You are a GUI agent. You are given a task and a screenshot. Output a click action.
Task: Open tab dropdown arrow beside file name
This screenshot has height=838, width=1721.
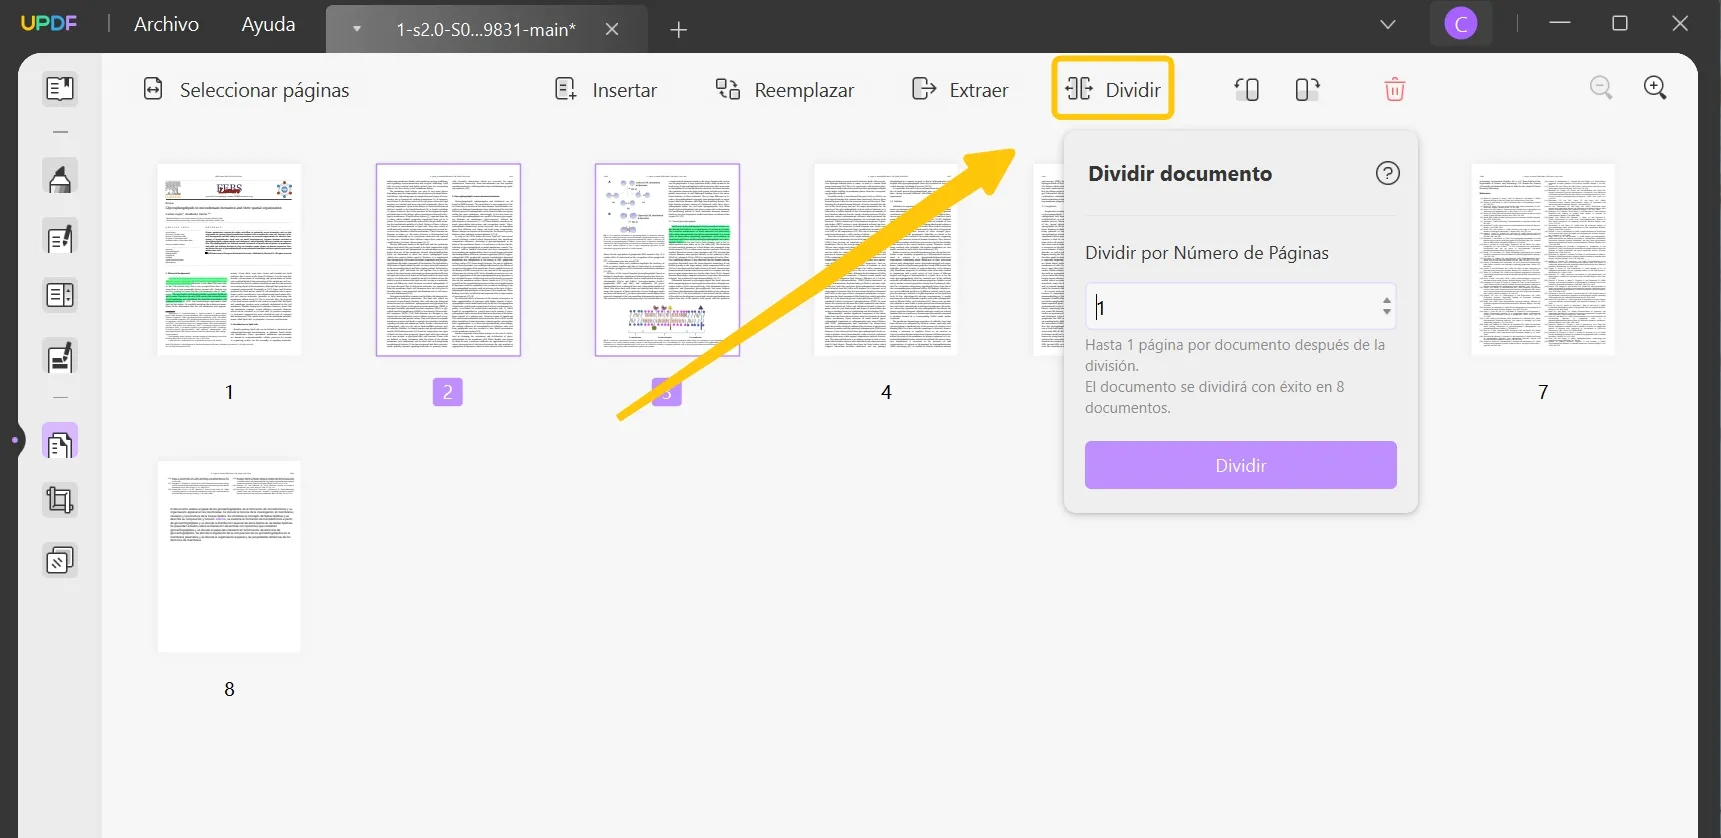click(x=356, y=30)
